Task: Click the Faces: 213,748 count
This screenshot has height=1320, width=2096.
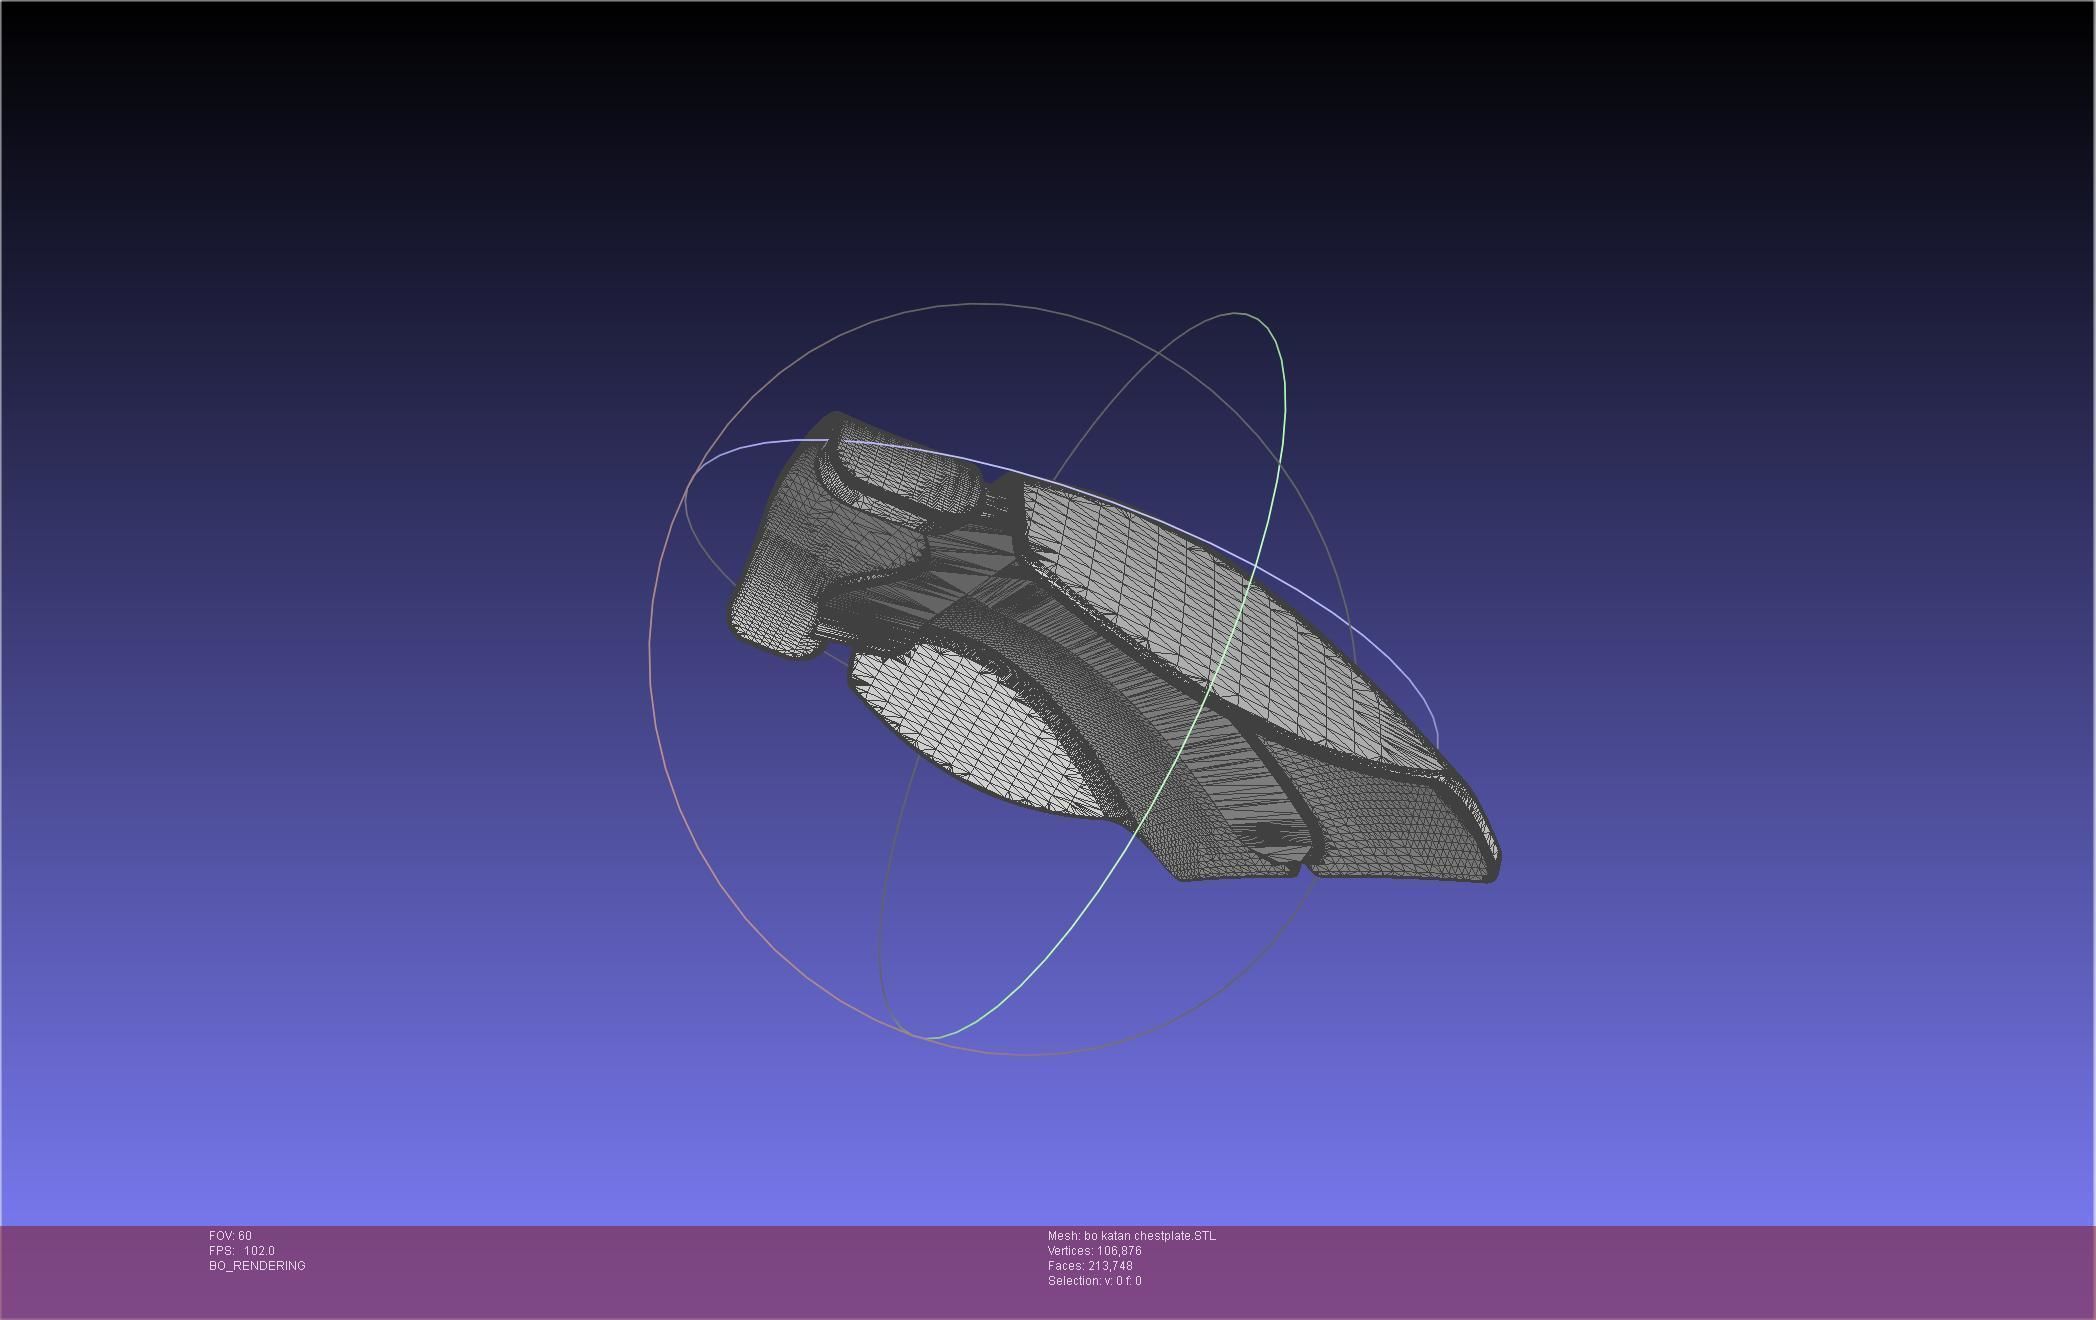Action: [x=1090, y=1266]
